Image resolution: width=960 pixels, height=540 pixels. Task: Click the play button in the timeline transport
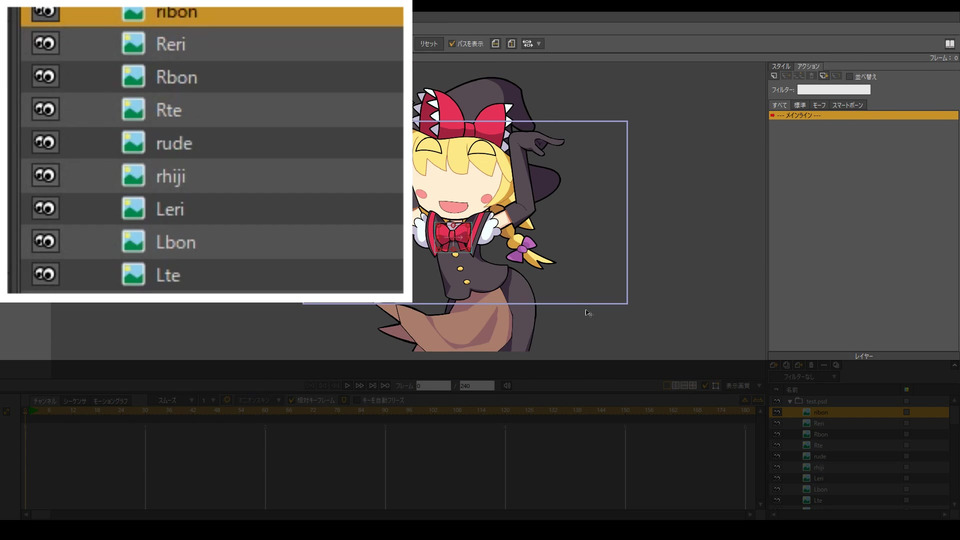click(x=347, y=386)
